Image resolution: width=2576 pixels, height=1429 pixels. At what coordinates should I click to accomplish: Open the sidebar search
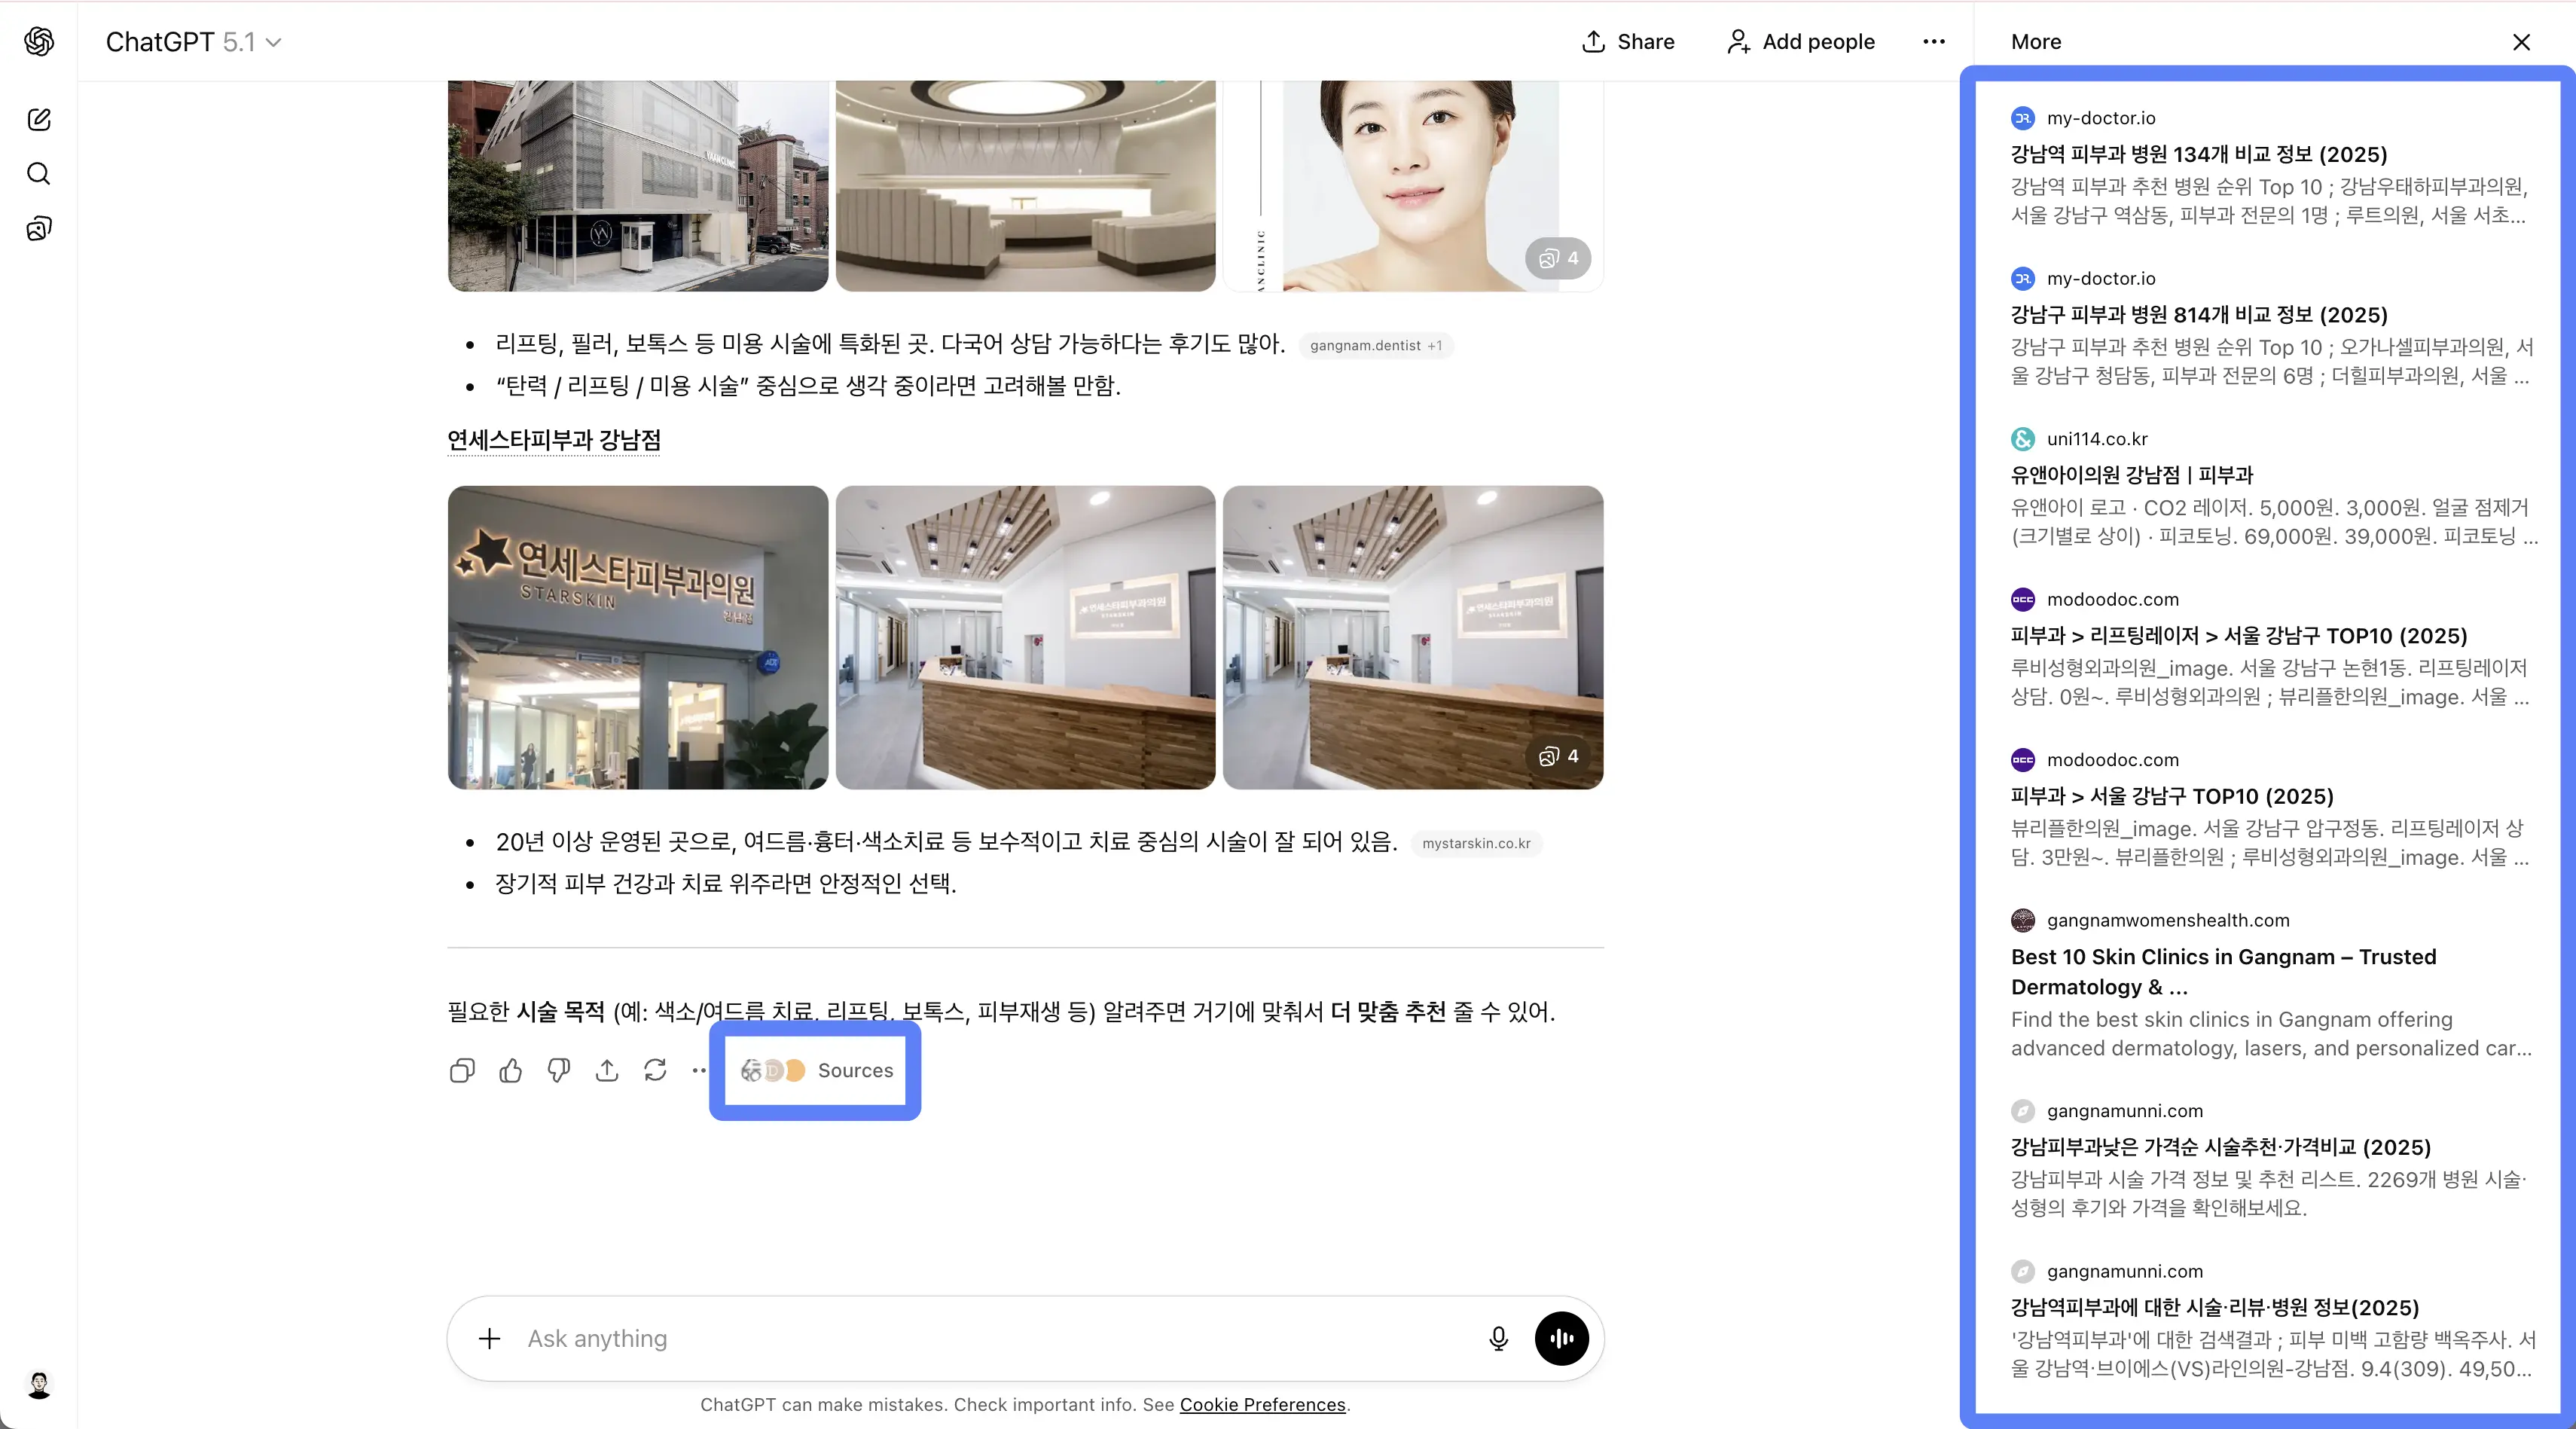point(39,174)
